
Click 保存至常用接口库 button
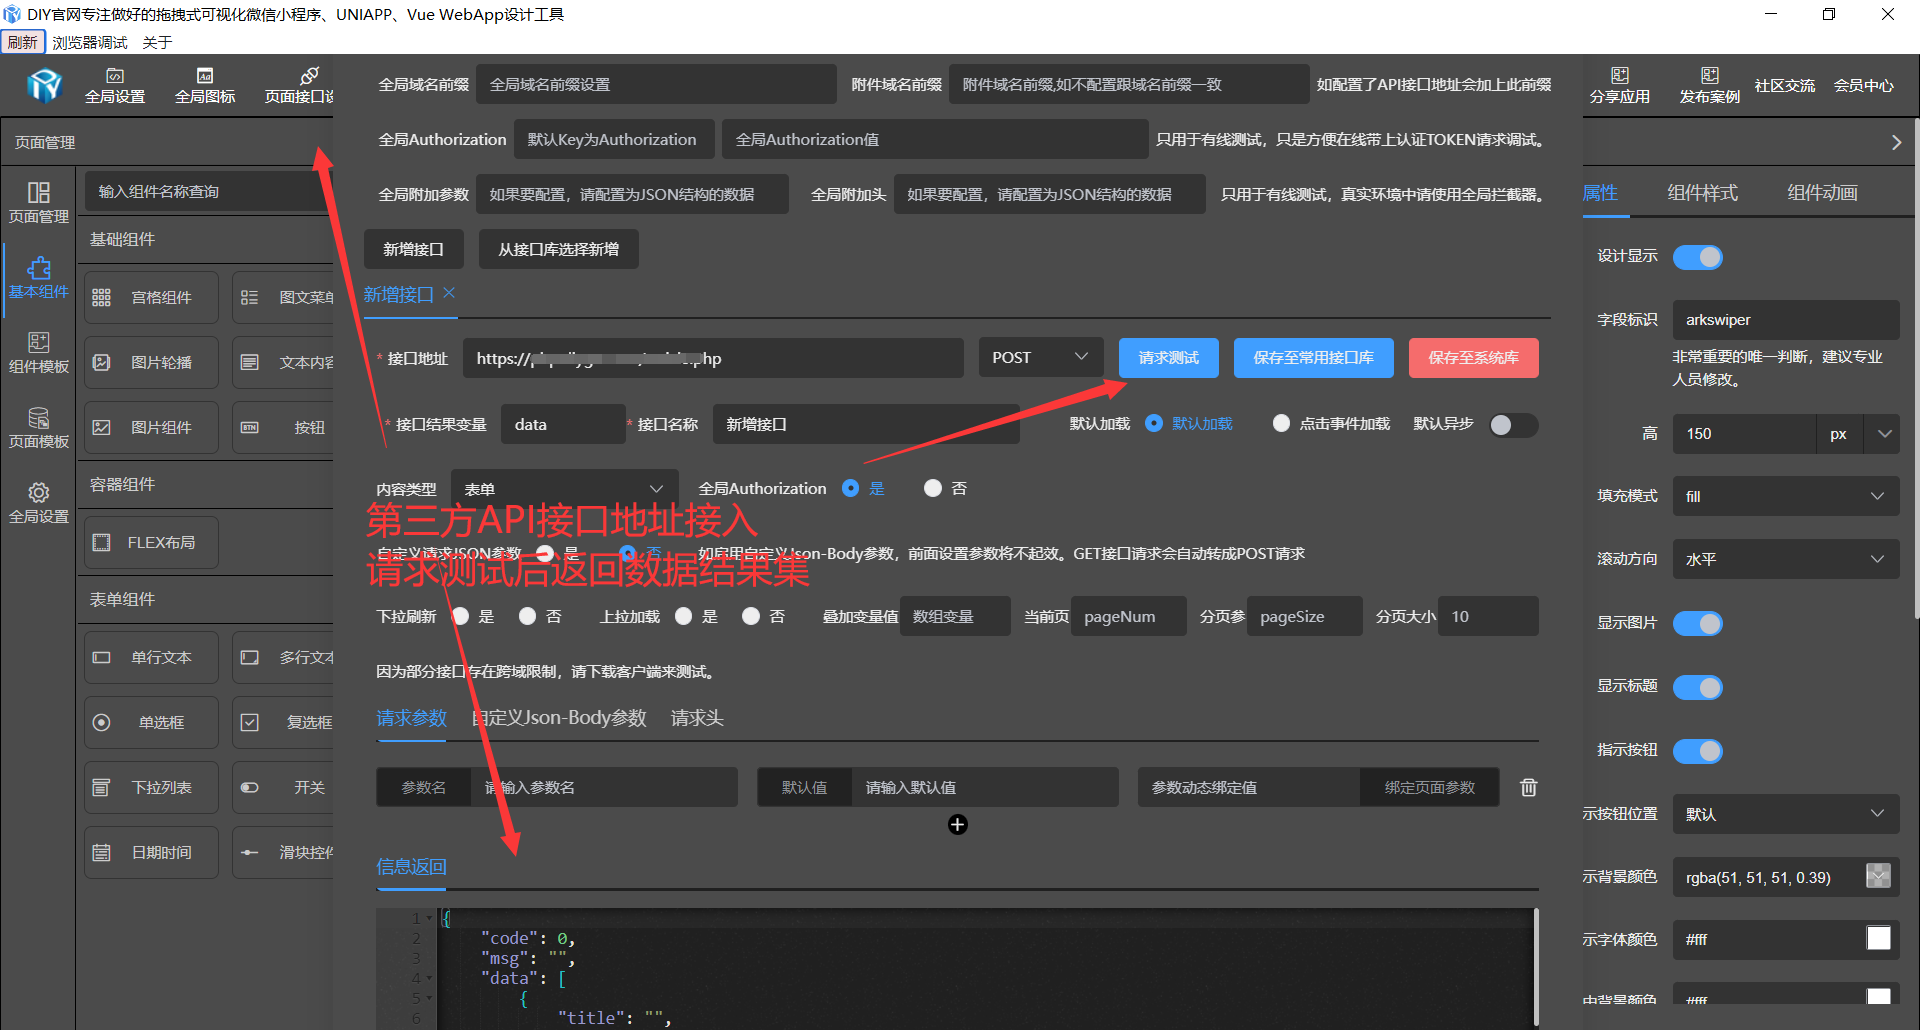1313,357
